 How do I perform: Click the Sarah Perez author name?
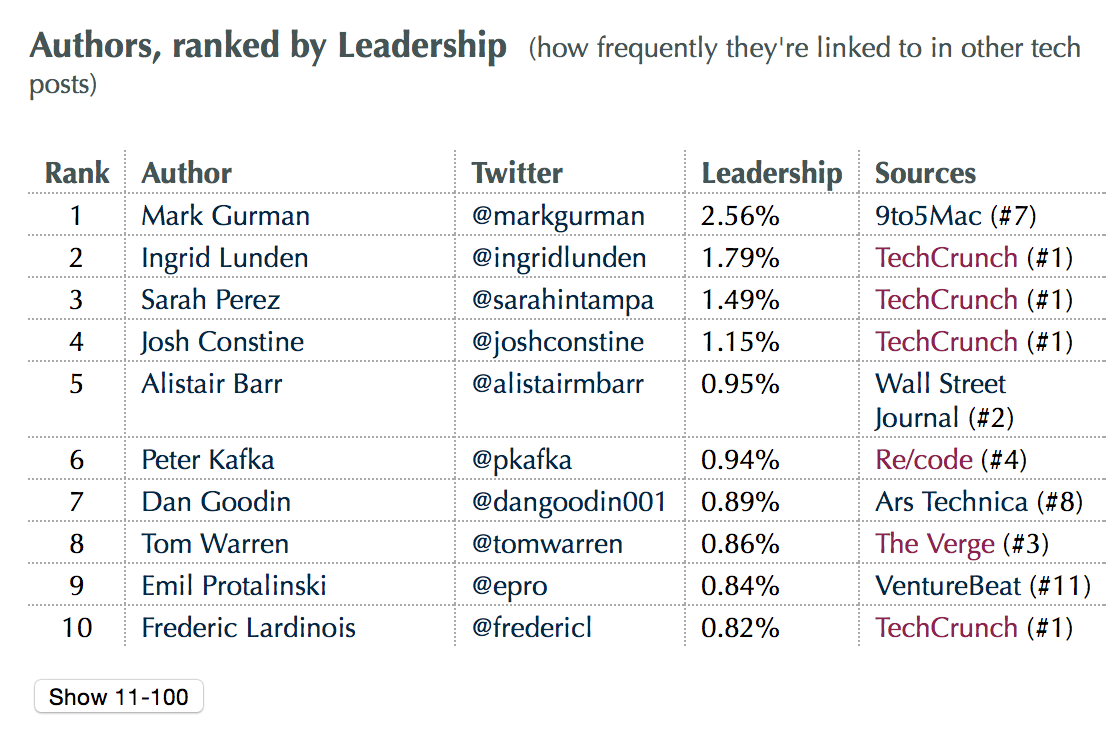tap(210, 300)
